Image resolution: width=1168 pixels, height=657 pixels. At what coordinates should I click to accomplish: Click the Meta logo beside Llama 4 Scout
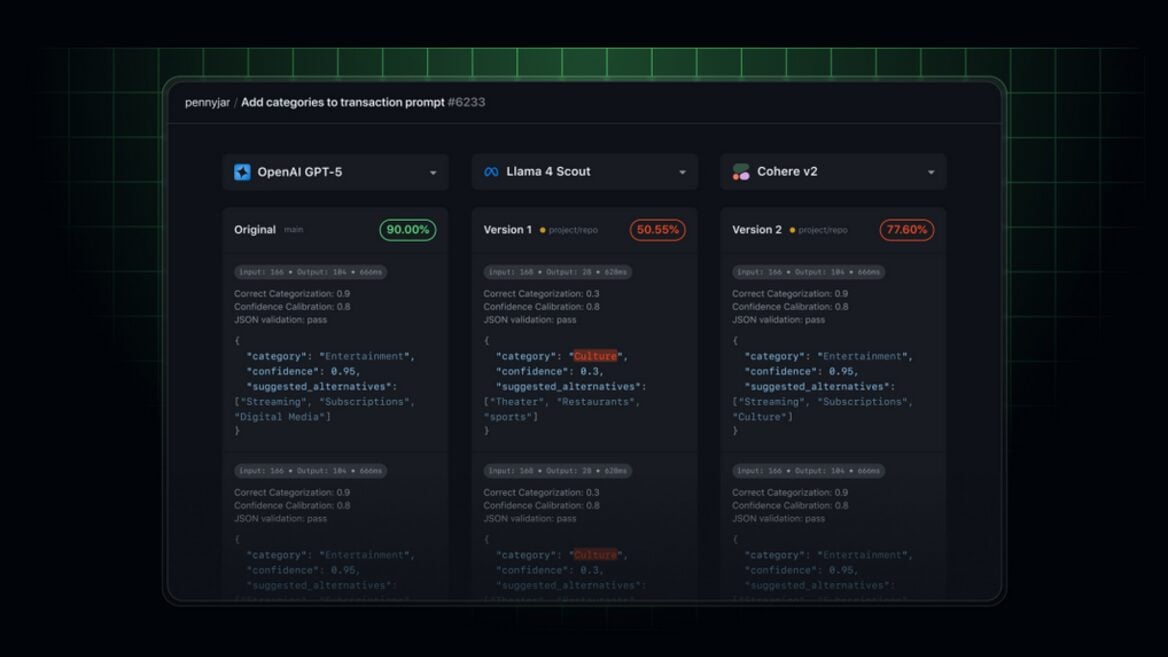[491, 172]
